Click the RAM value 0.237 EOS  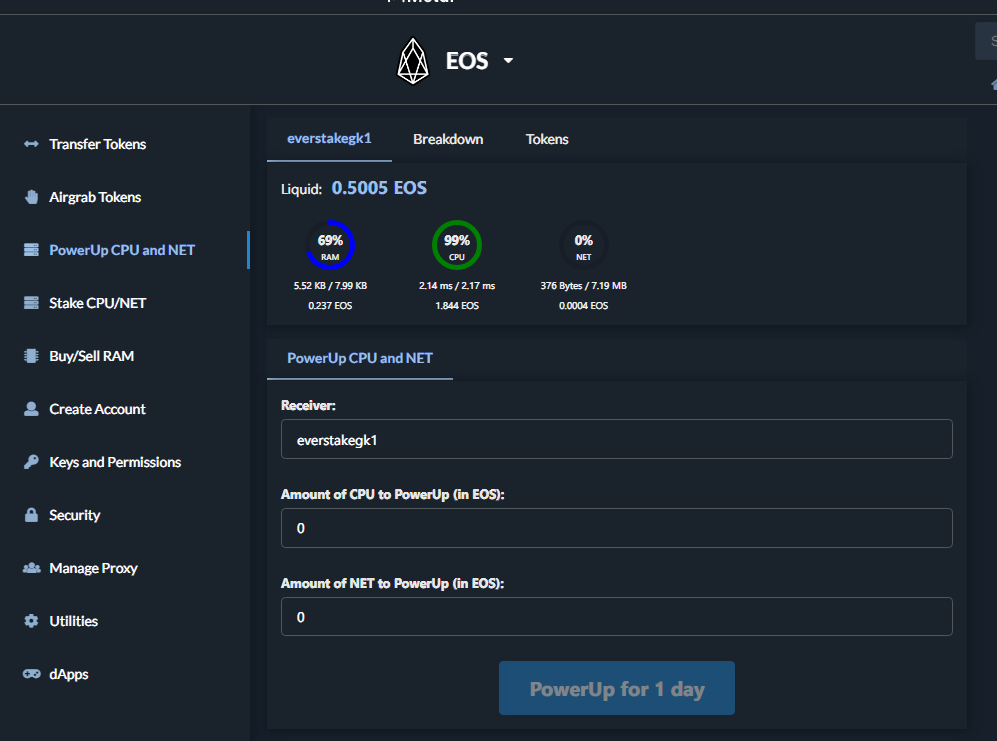point(330,306)
